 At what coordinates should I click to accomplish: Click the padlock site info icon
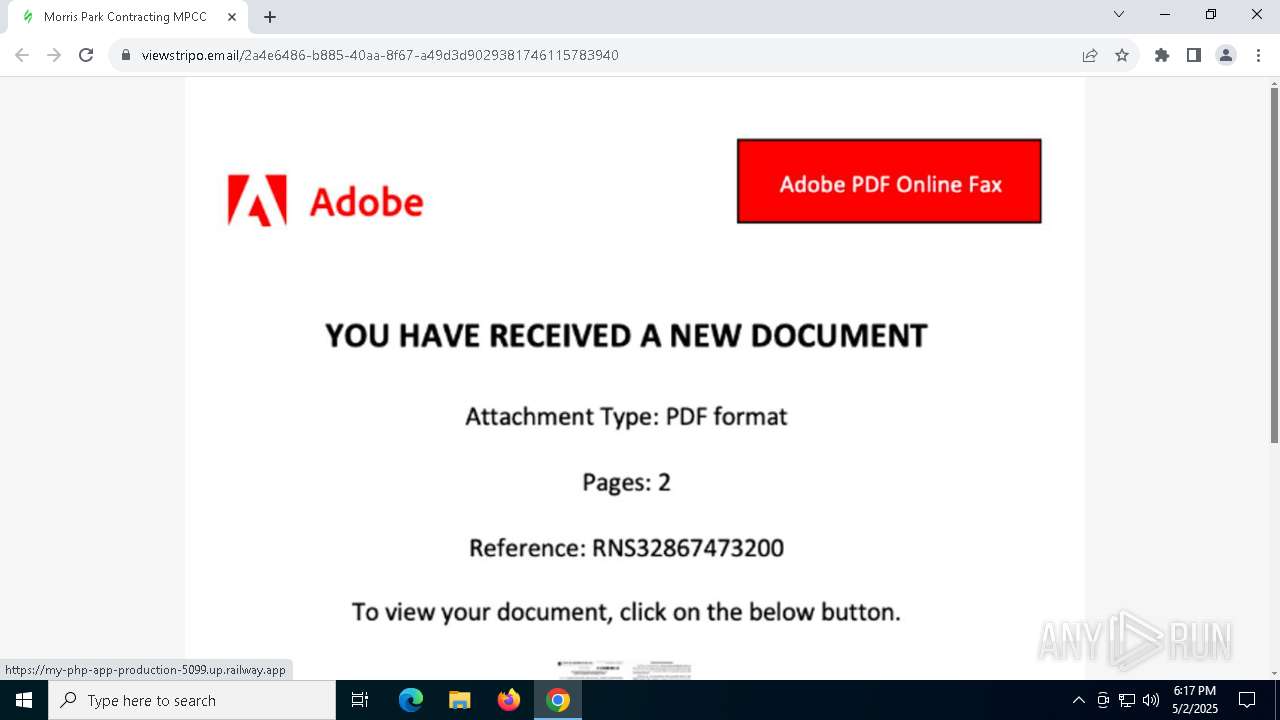pyautogui.click(x=126, y=55)
